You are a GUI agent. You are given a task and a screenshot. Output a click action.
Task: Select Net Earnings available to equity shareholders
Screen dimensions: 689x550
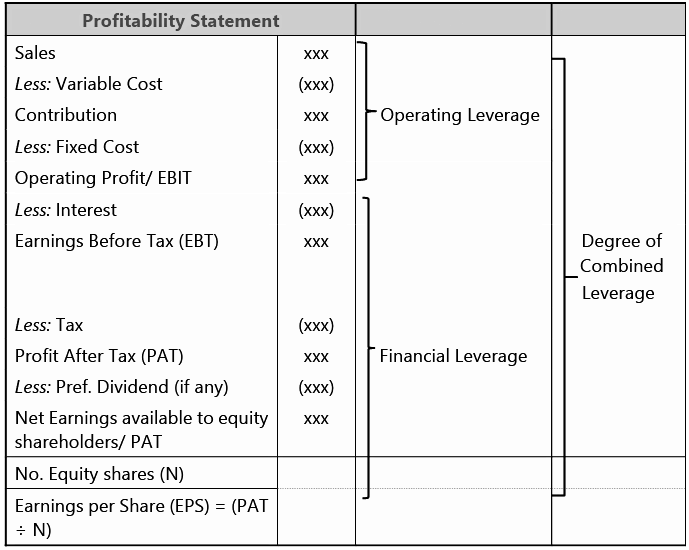pos(141,429)
